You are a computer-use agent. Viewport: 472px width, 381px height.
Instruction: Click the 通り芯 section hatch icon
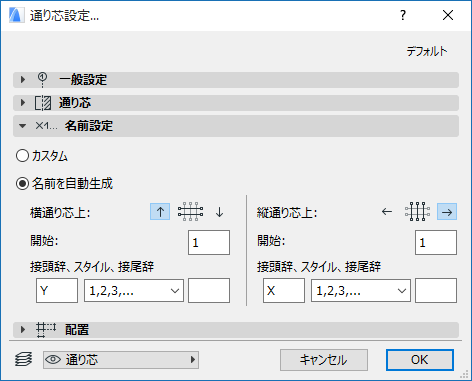pyautogui.click(x=43, y=103)
